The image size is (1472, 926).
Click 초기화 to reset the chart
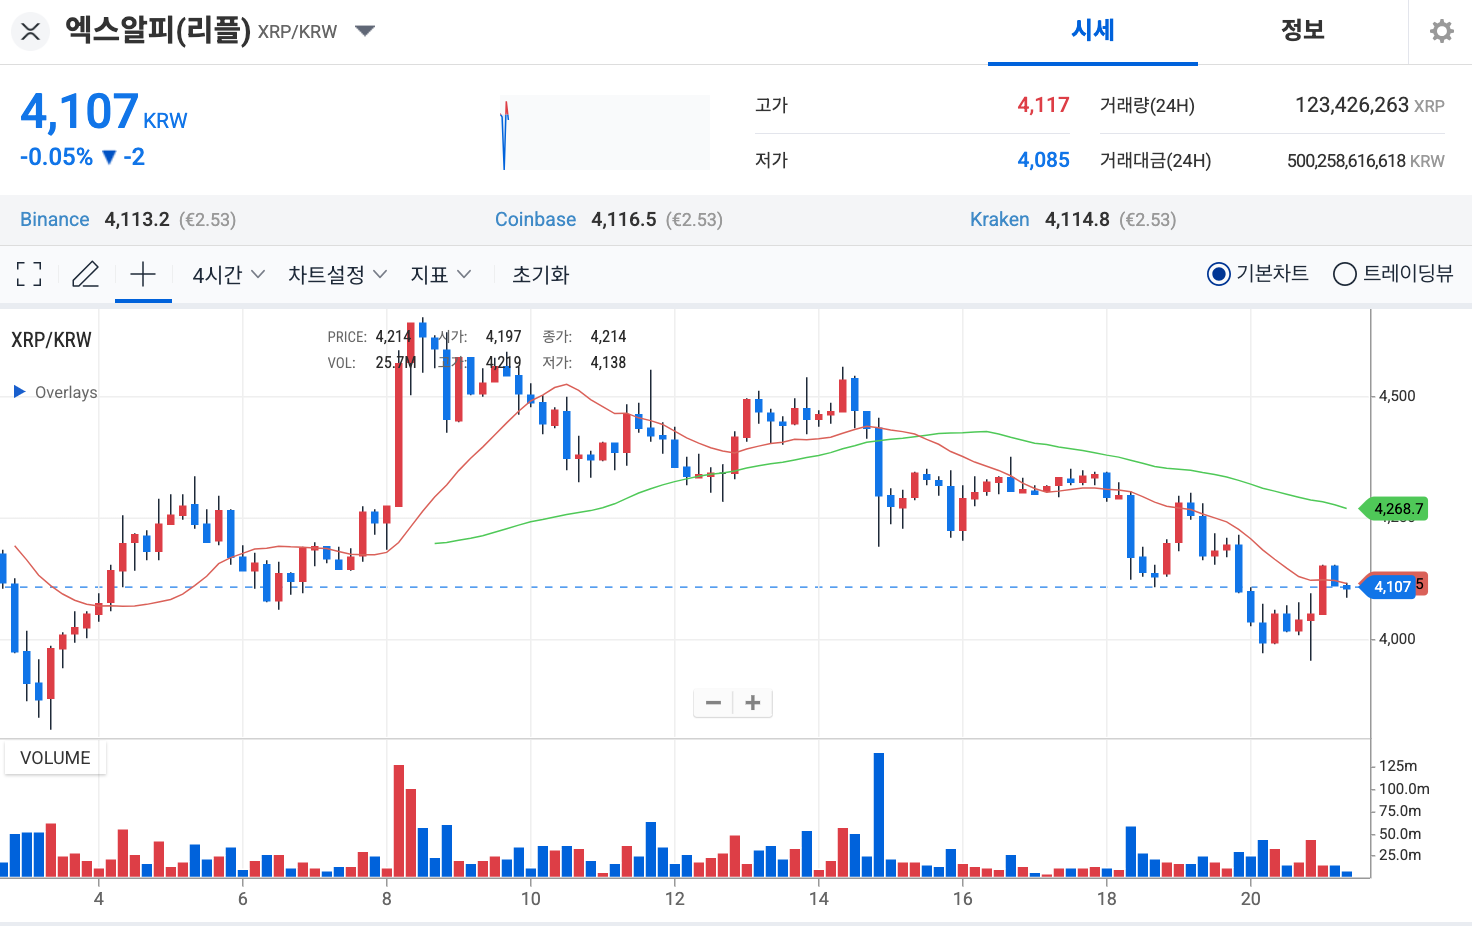click(540, 274)
